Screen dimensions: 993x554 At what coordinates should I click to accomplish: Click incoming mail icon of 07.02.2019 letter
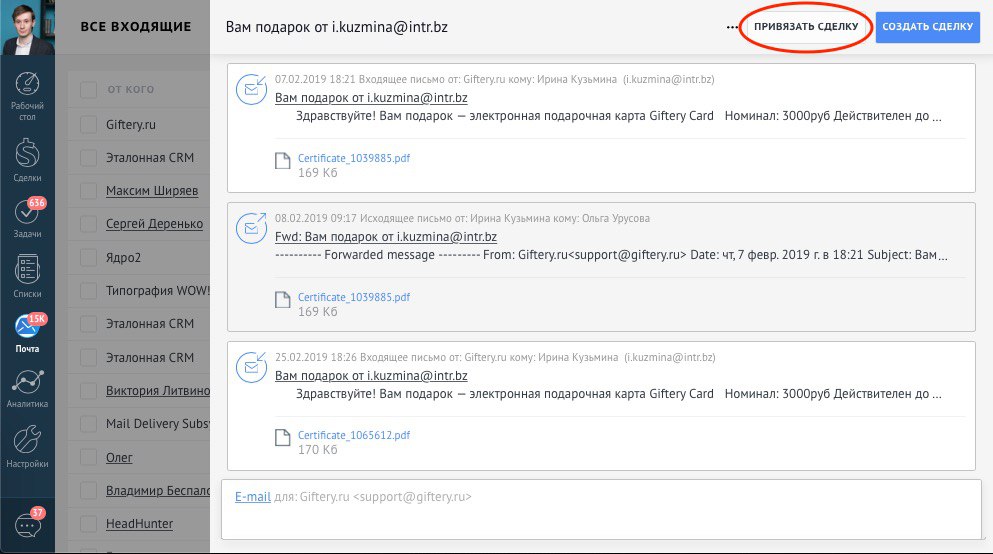[251, 89]
